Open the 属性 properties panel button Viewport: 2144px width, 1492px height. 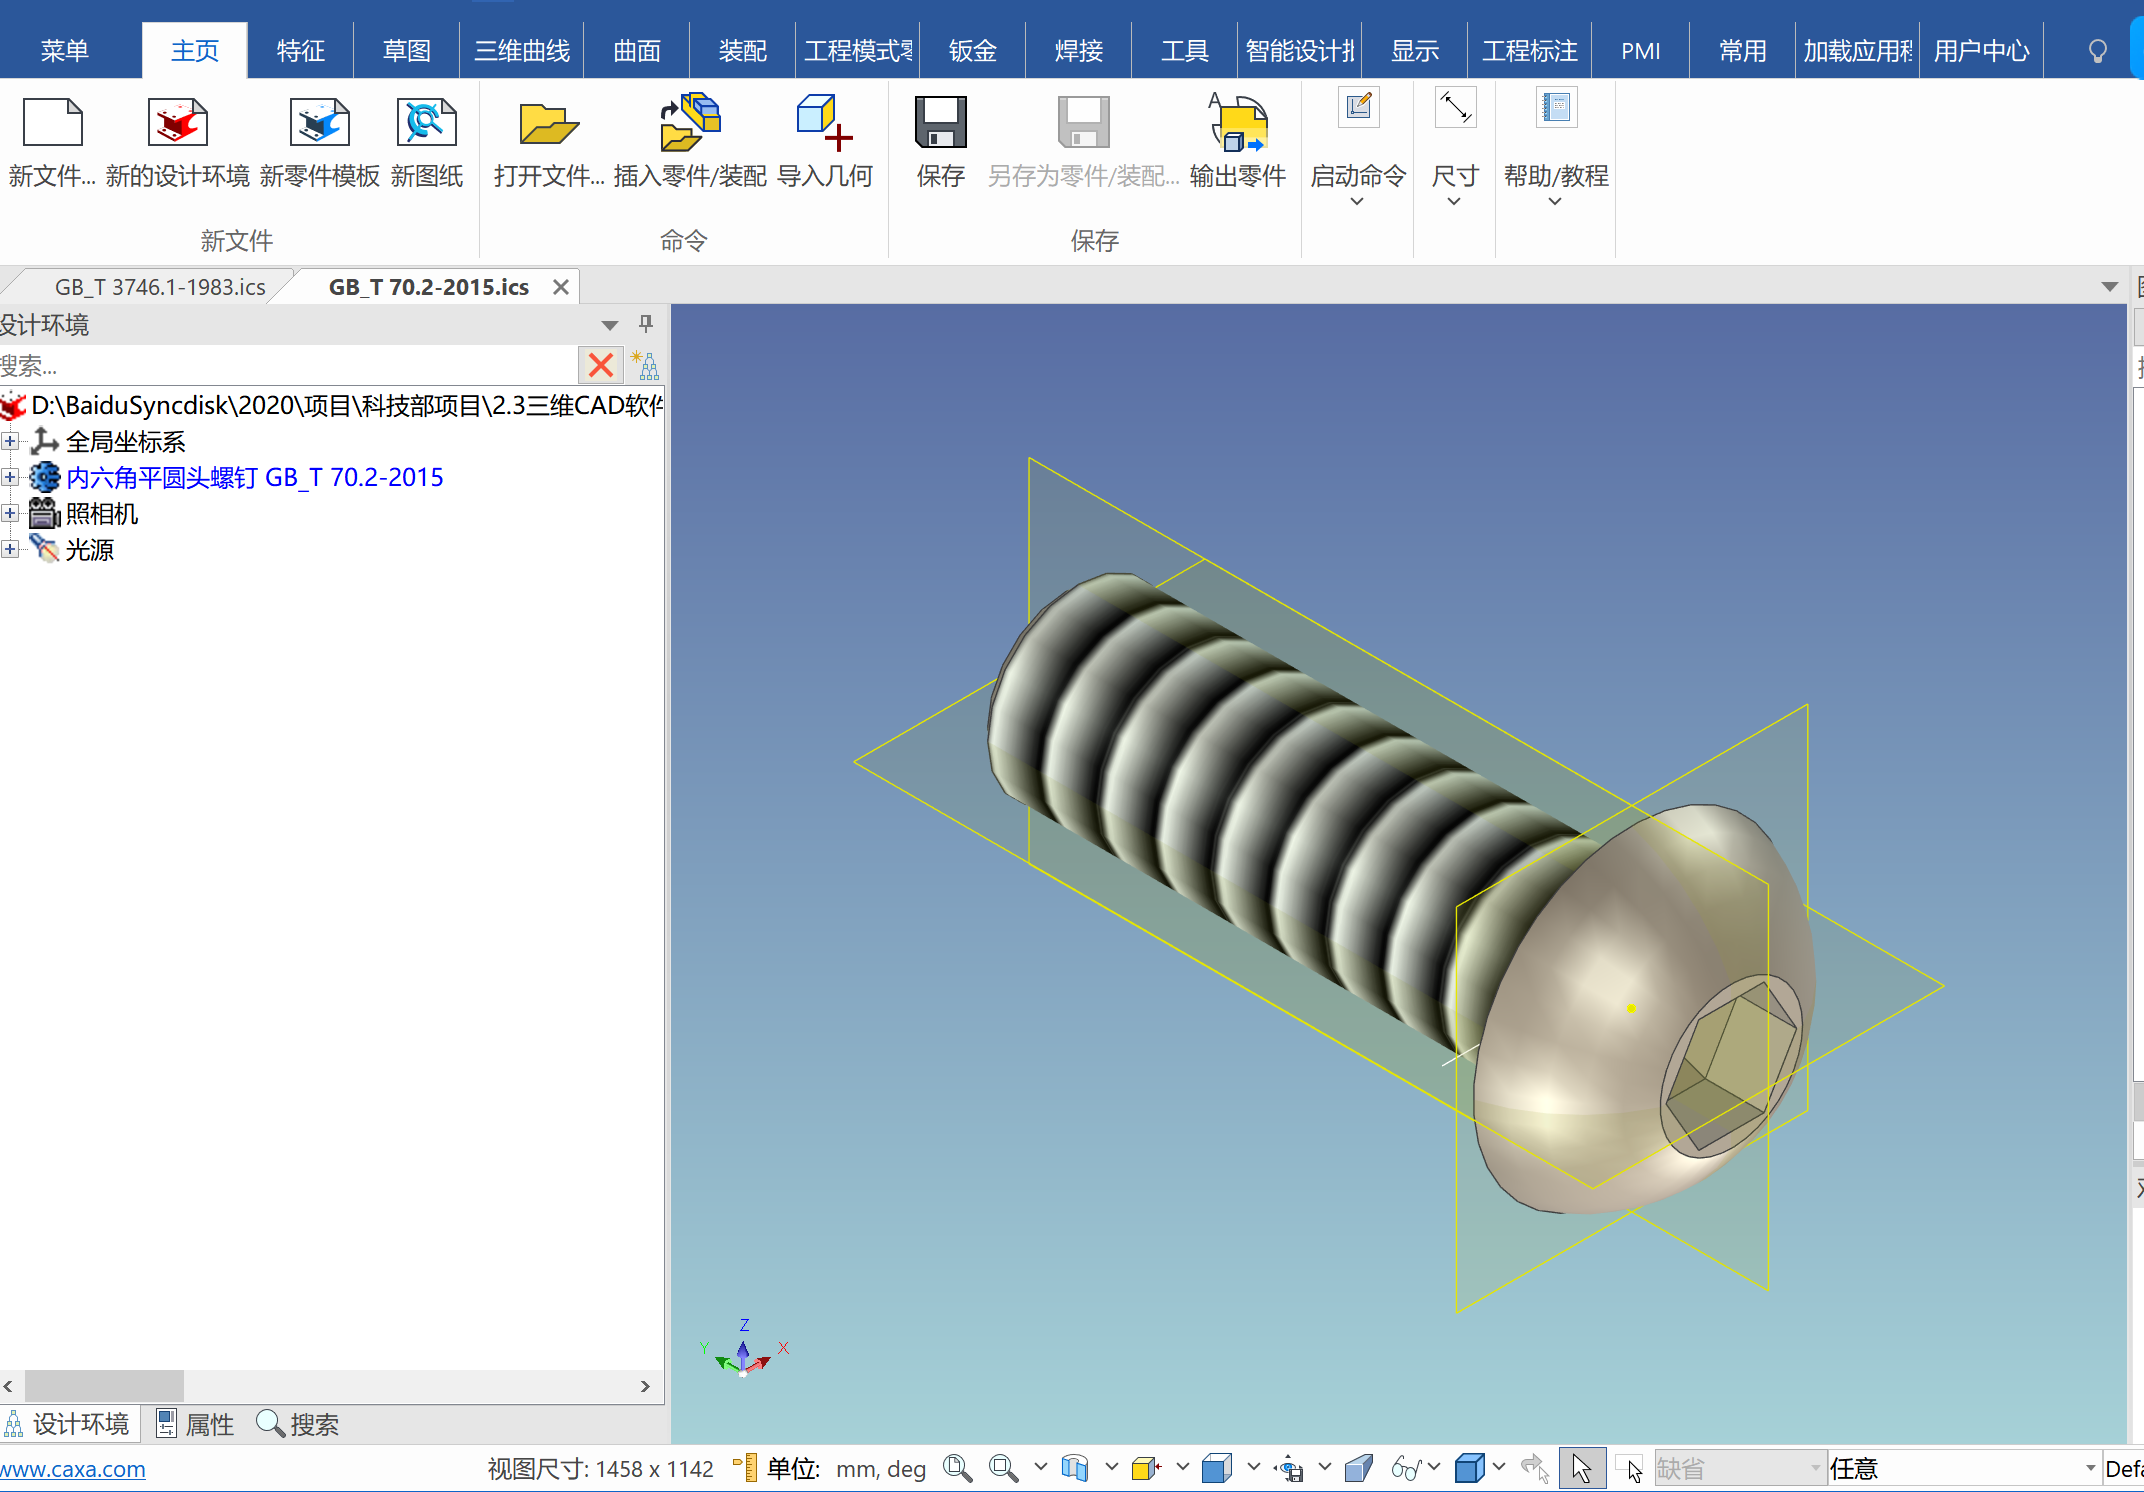tap(196, 1424)
